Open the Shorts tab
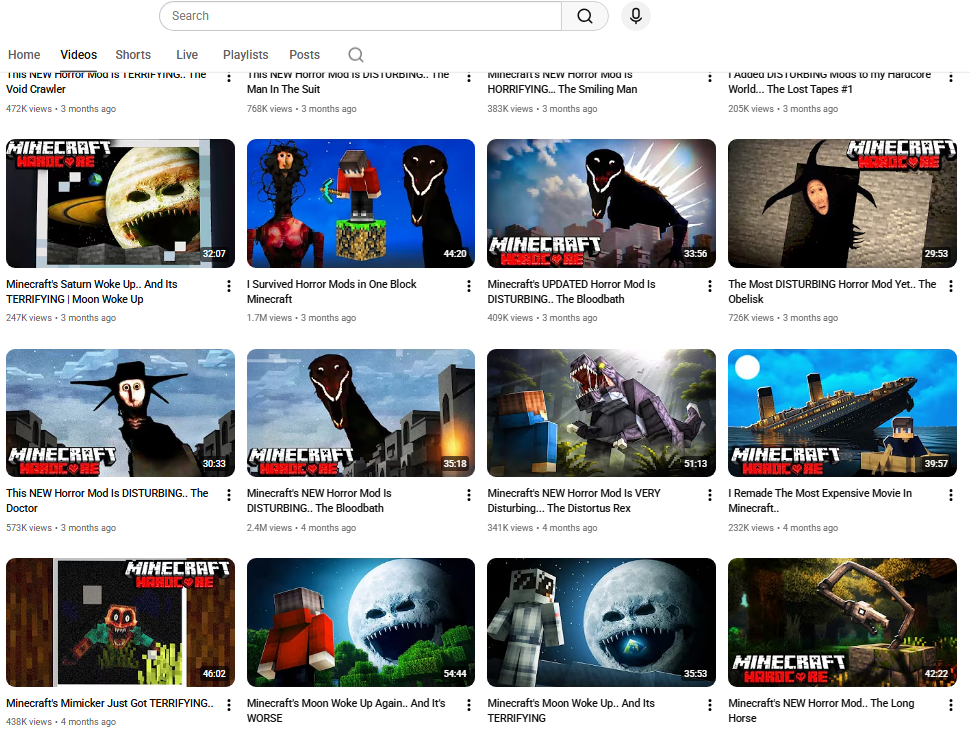 click(133, 55)
